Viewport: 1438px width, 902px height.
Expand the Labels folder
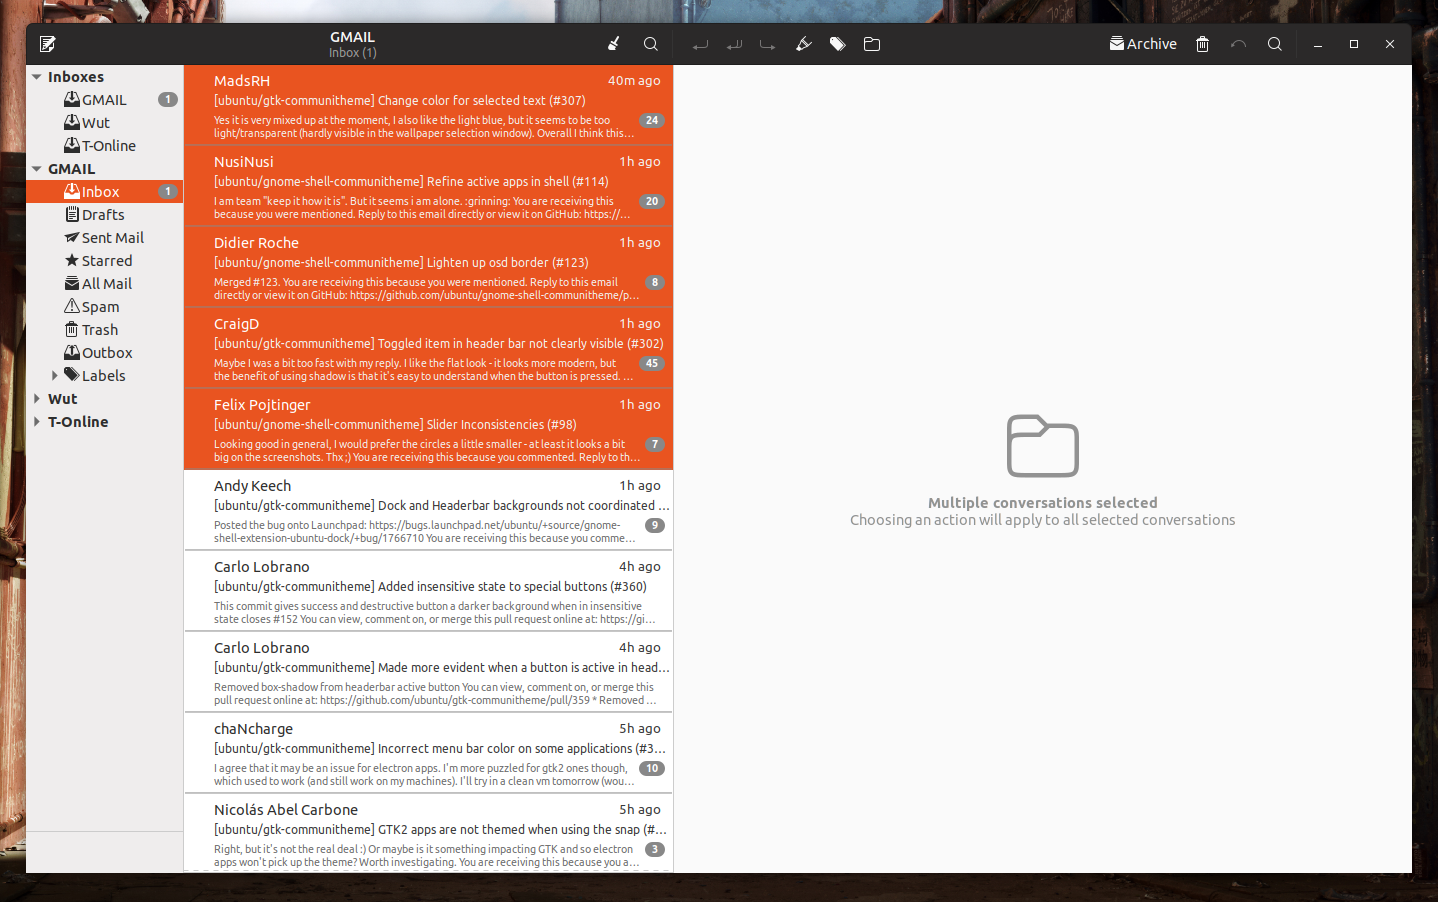[x=55, y=376]
